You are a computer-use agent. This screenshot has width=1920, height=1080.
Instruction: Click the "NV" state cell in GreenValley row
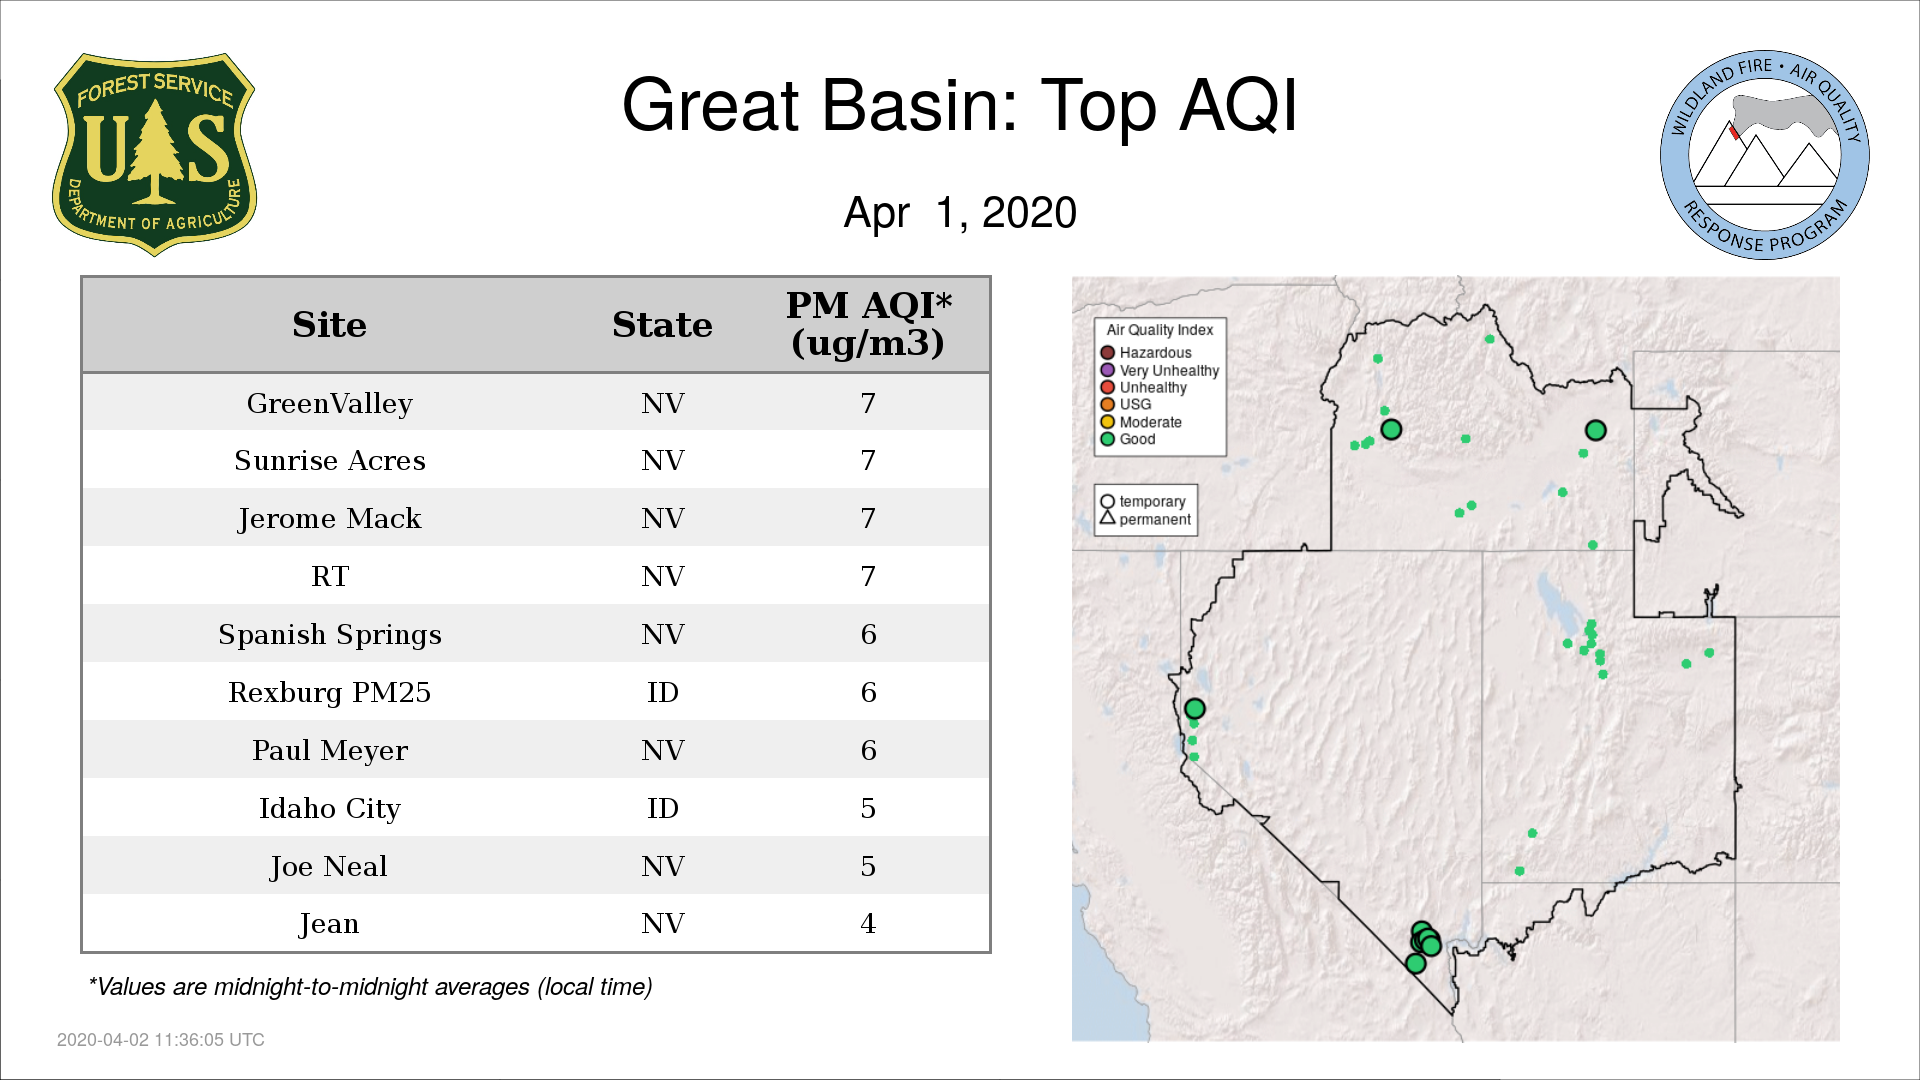(x=662, y=403)
